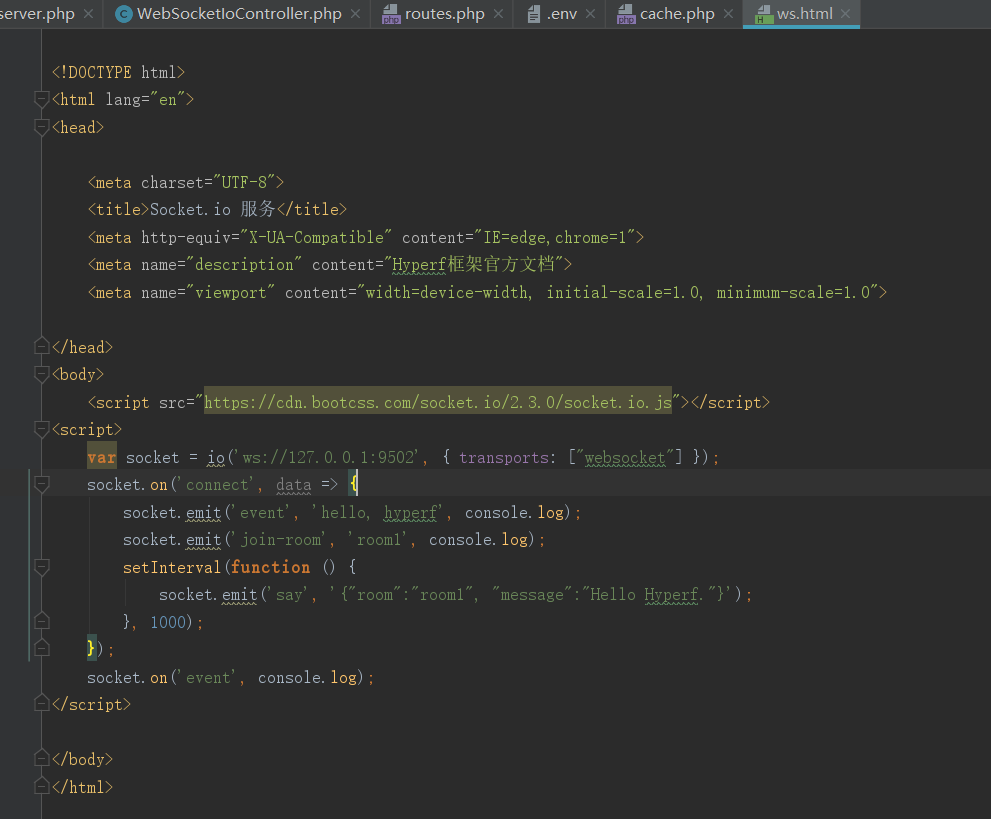
Task: Open the cache.php tab
Action: coord(677,13)
